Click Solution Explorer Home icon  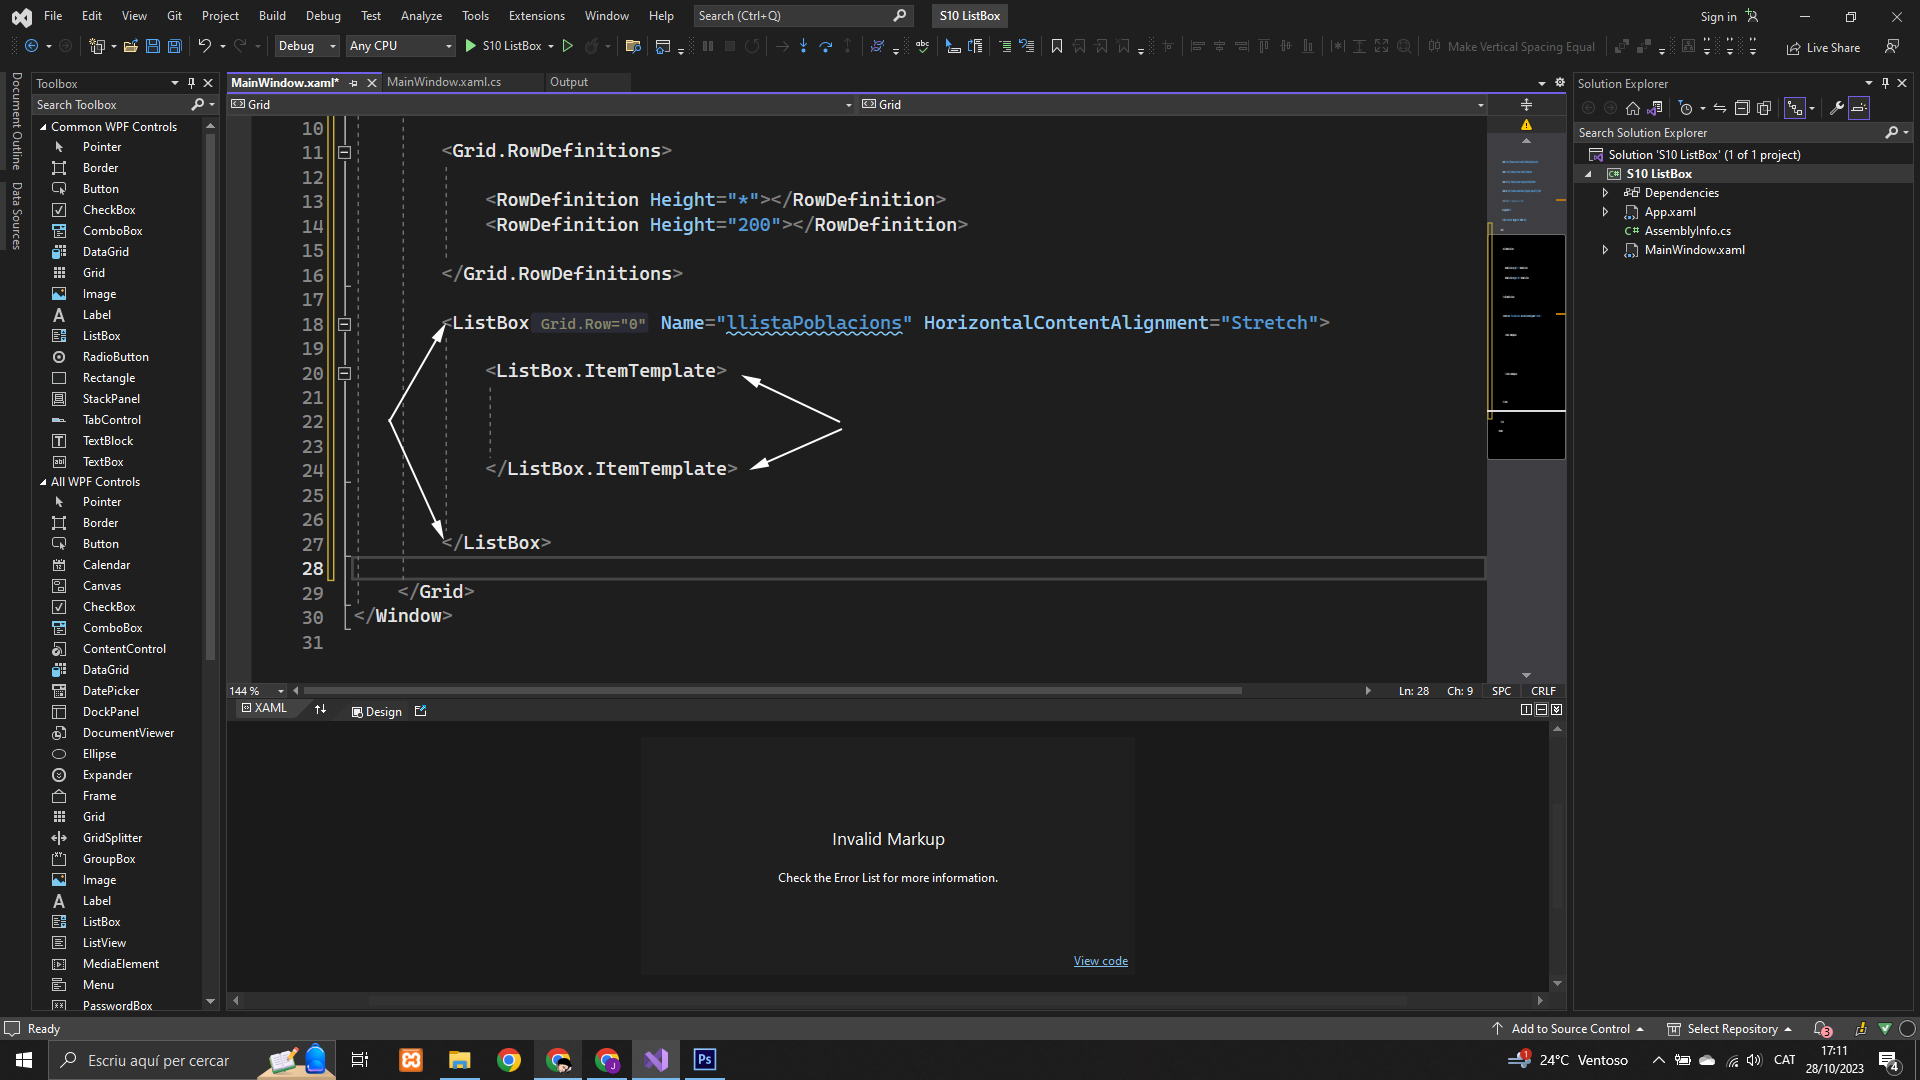(x=1633, y=108)
